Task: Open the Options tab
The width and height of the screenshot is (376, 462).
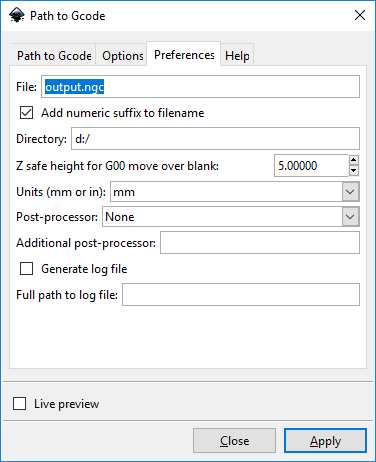Action: pyautogui.click(x=123, y=56)
